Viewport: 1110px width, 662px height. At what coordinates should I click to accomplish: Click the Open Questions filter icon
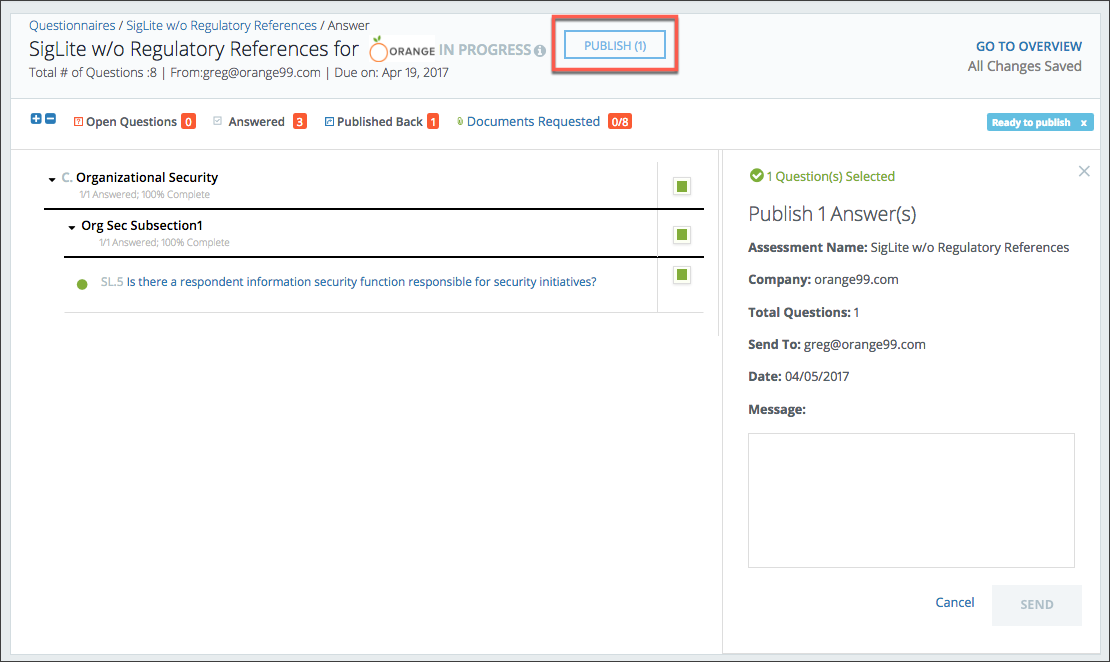pyautogui.click(x=79, y=122)
